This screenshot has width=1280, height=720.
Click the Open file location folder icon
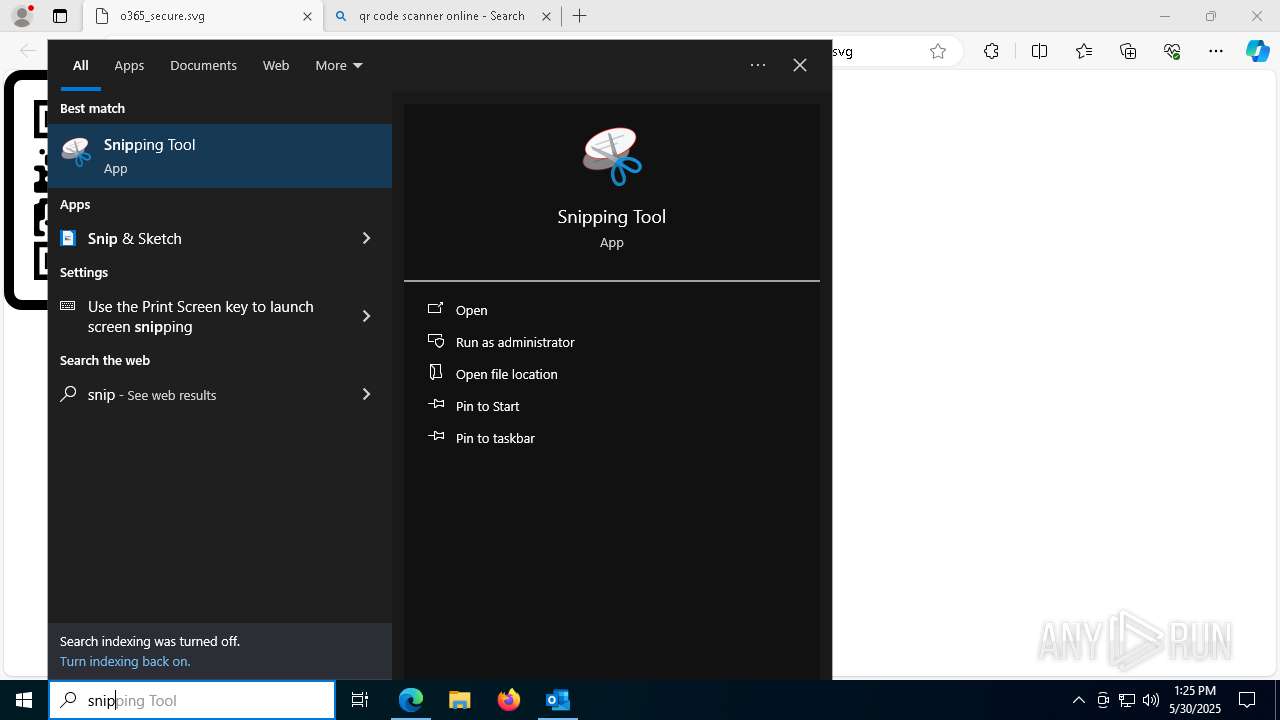436,373
